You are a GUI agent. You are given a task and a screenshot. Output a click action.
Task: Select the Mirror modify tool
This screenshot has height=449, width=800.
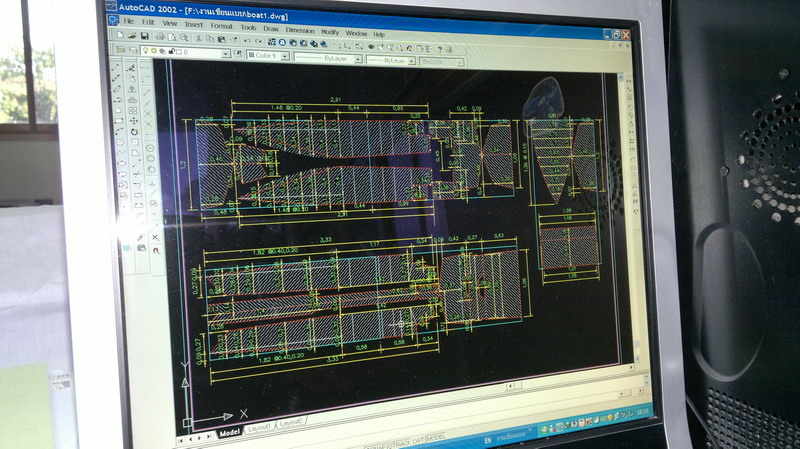click(132, 89)
